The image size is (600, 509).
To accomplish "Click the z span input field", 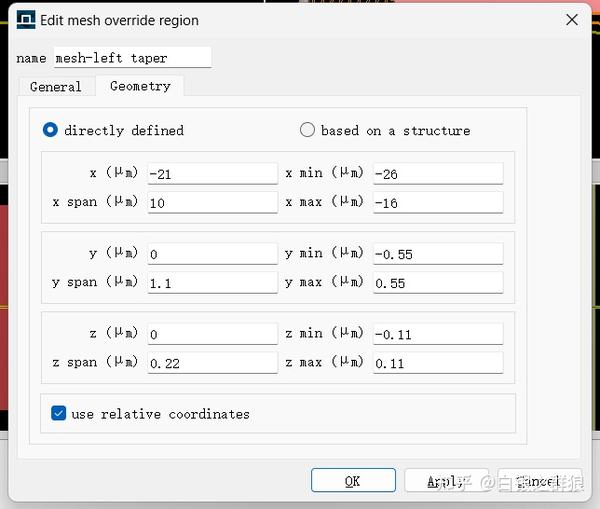I will coord(212,363).
